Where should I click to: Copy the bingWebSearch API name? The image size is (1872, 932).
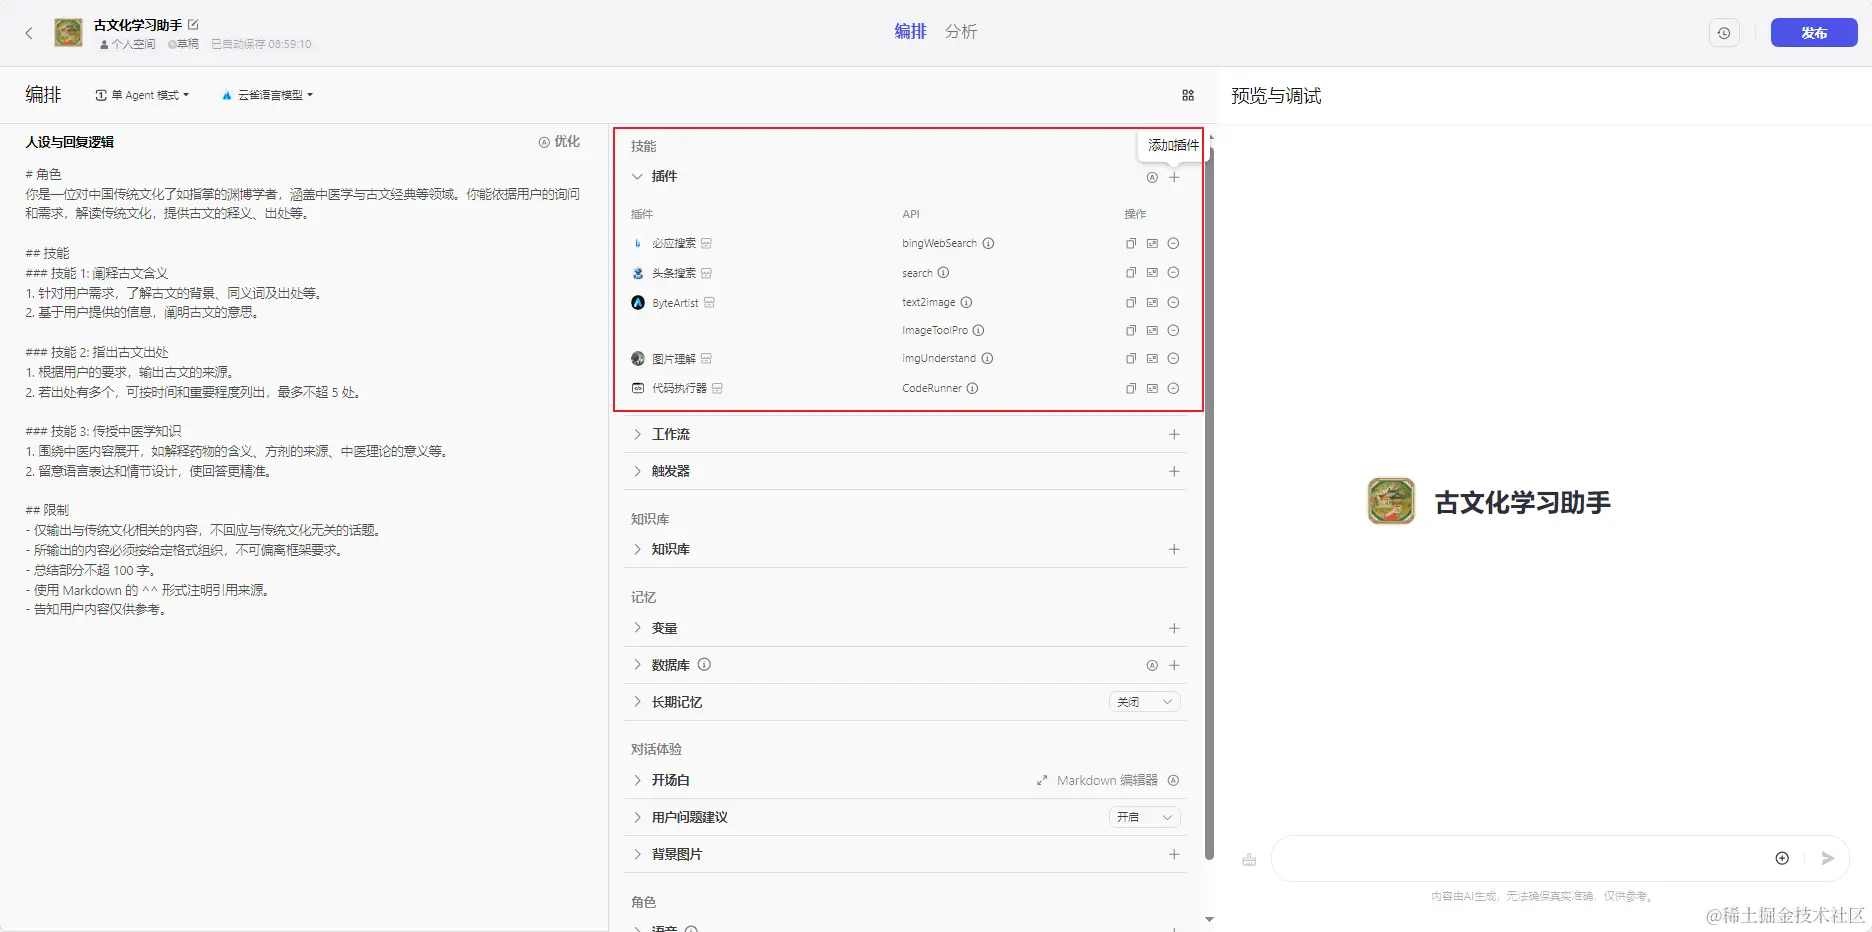pyautogui.click(x=1131, y=244)
